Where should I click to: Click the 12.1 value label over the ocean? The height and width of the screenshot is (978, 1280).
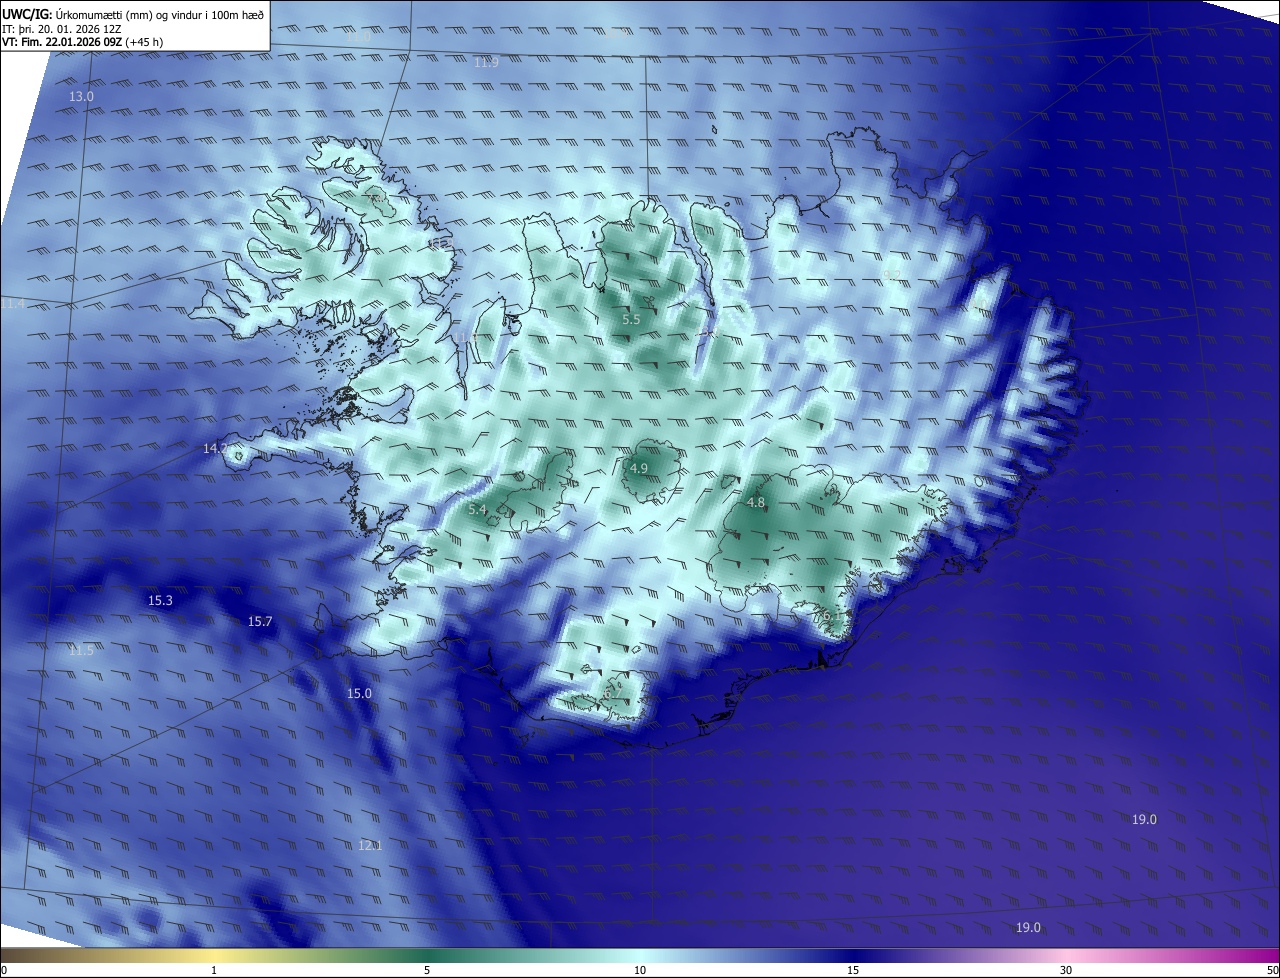click(x=370, y=846)
